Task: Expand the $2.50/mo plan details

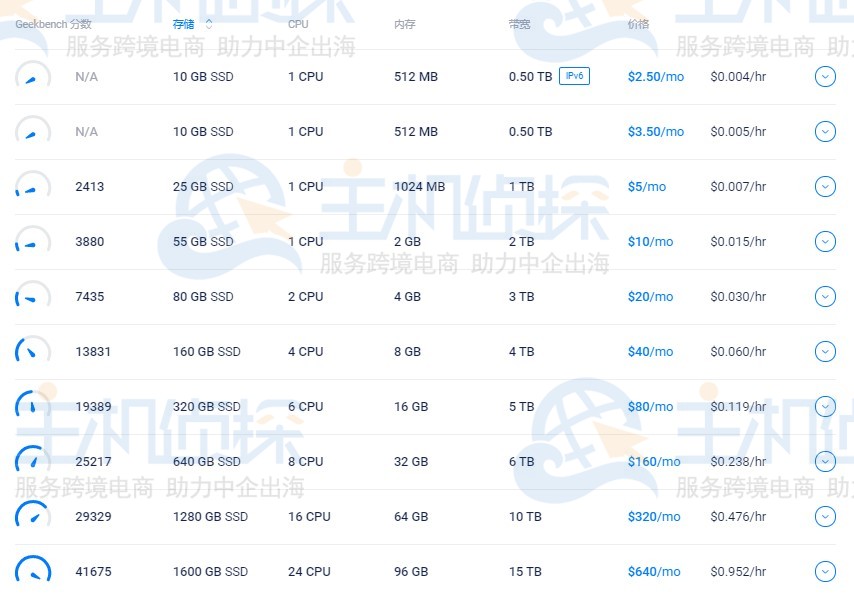Action: click(x=824, y=77)
